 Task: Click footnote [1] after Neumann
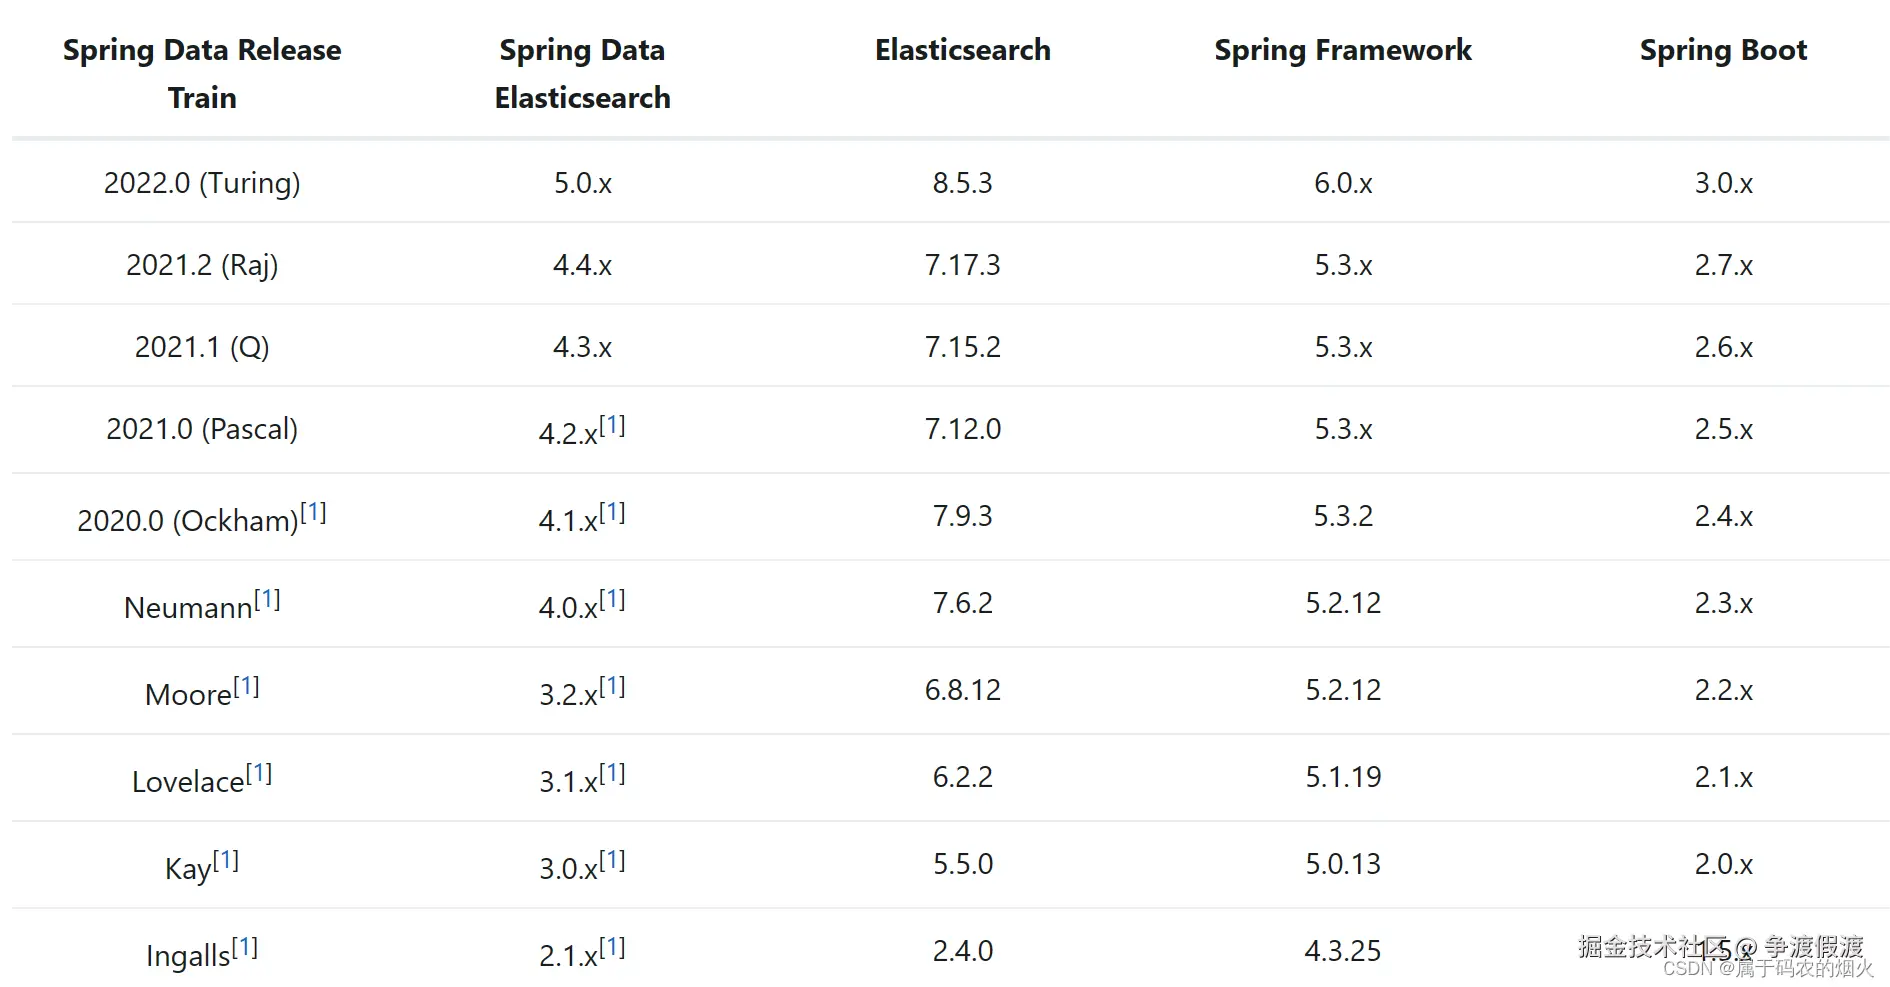[267, 600]
